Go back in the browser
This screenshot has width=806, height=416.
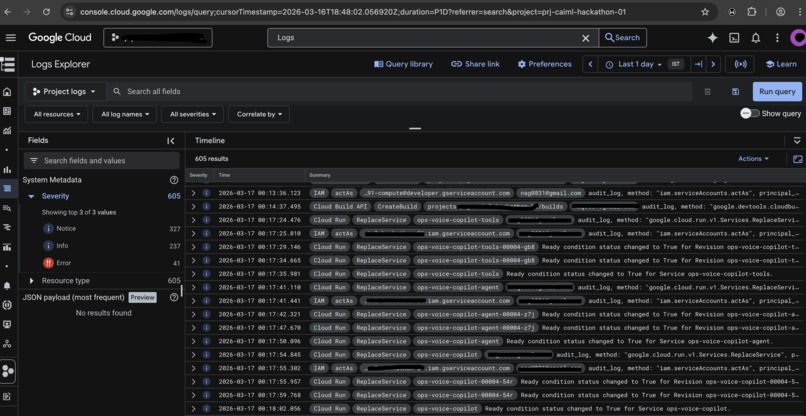tap(8, 12)
